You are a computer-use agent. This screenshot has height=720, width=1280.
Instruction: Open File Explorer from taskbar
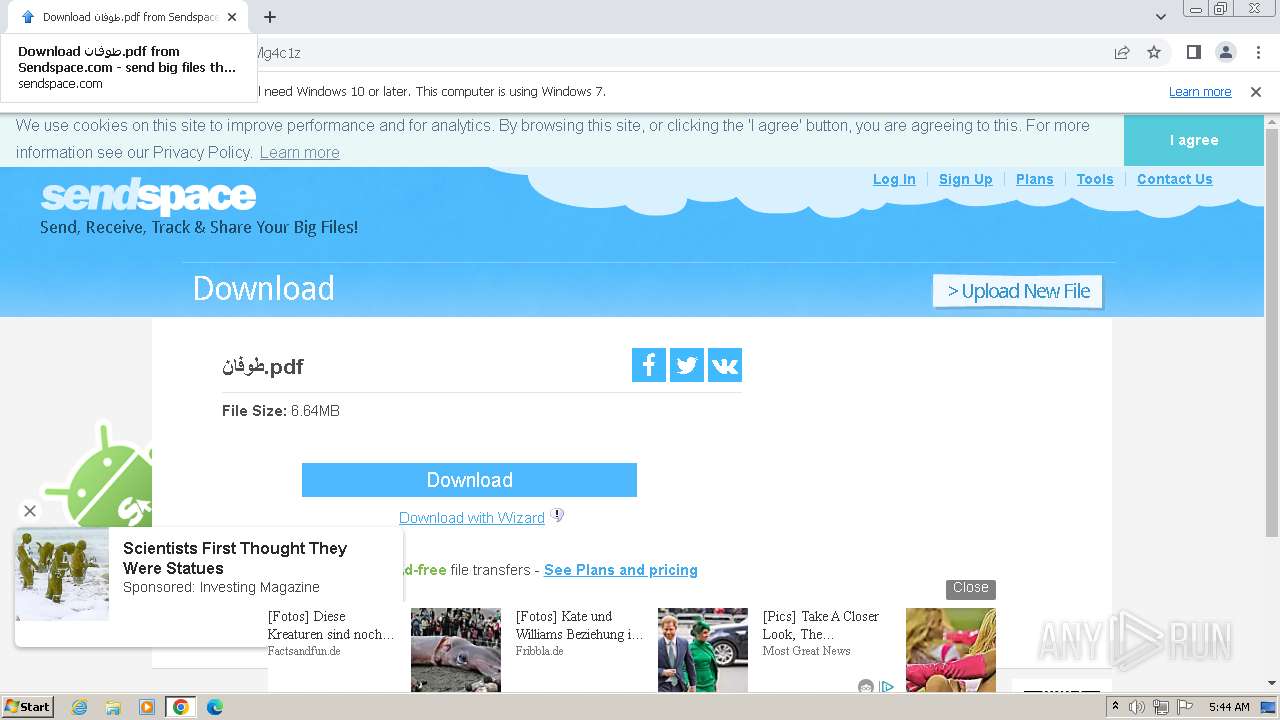click(113, 707)
